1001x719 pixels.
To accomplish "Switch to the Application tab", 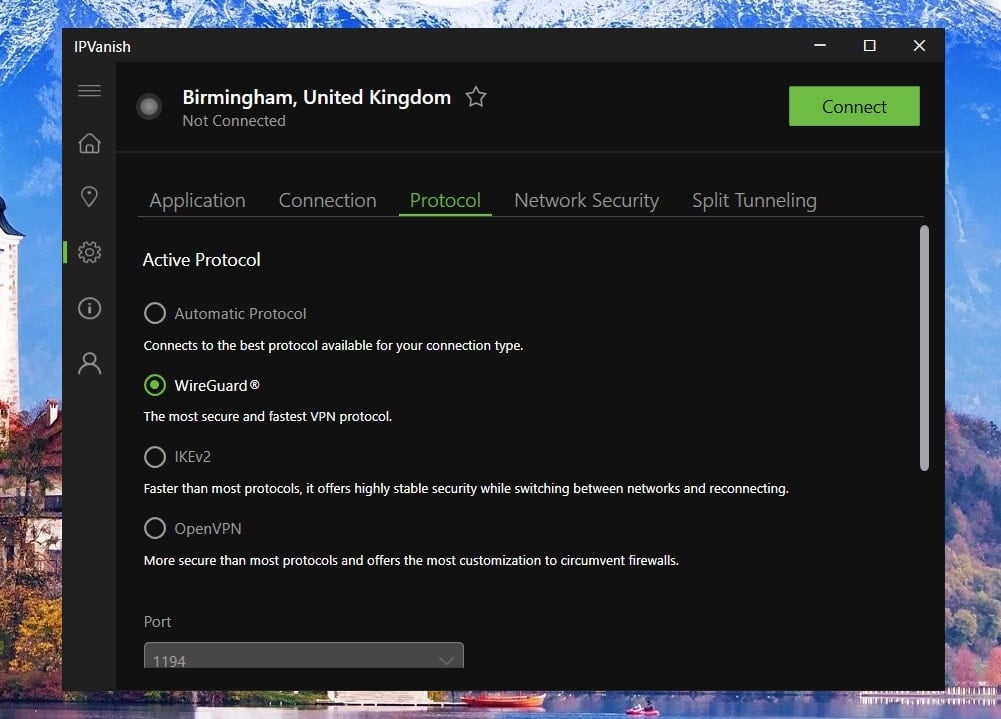I will tap(197, 200).
